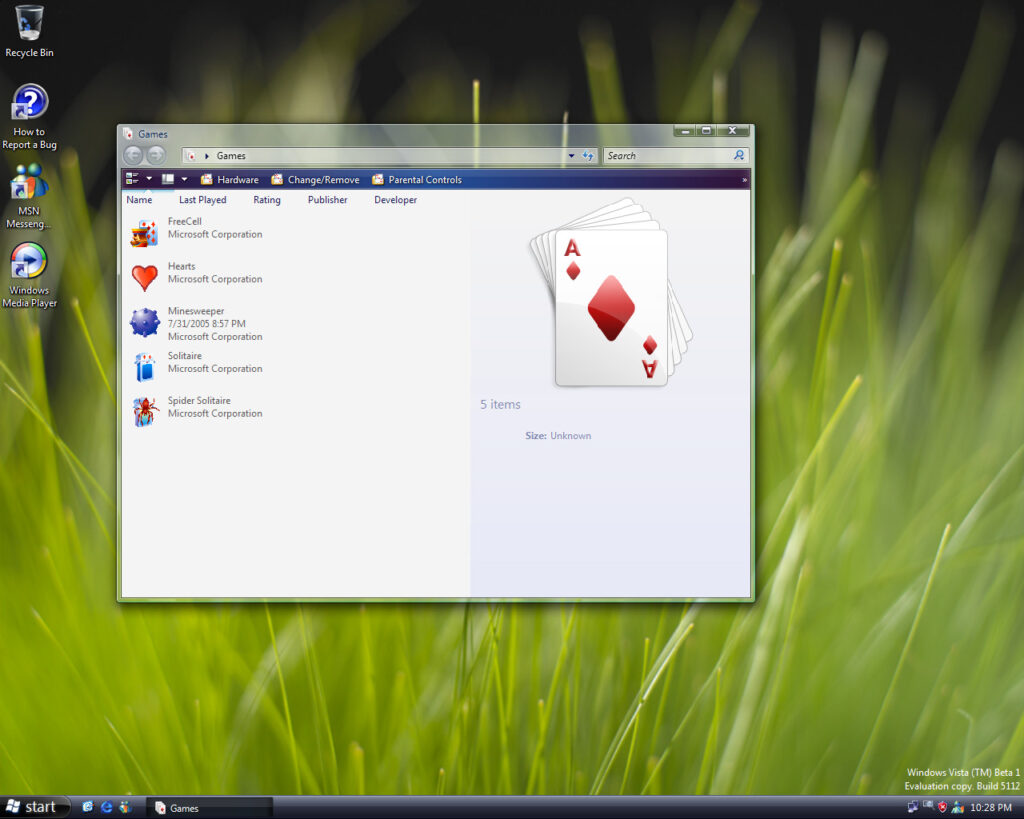Select the Spider Solitaire game icon

(x=144, y=412)
